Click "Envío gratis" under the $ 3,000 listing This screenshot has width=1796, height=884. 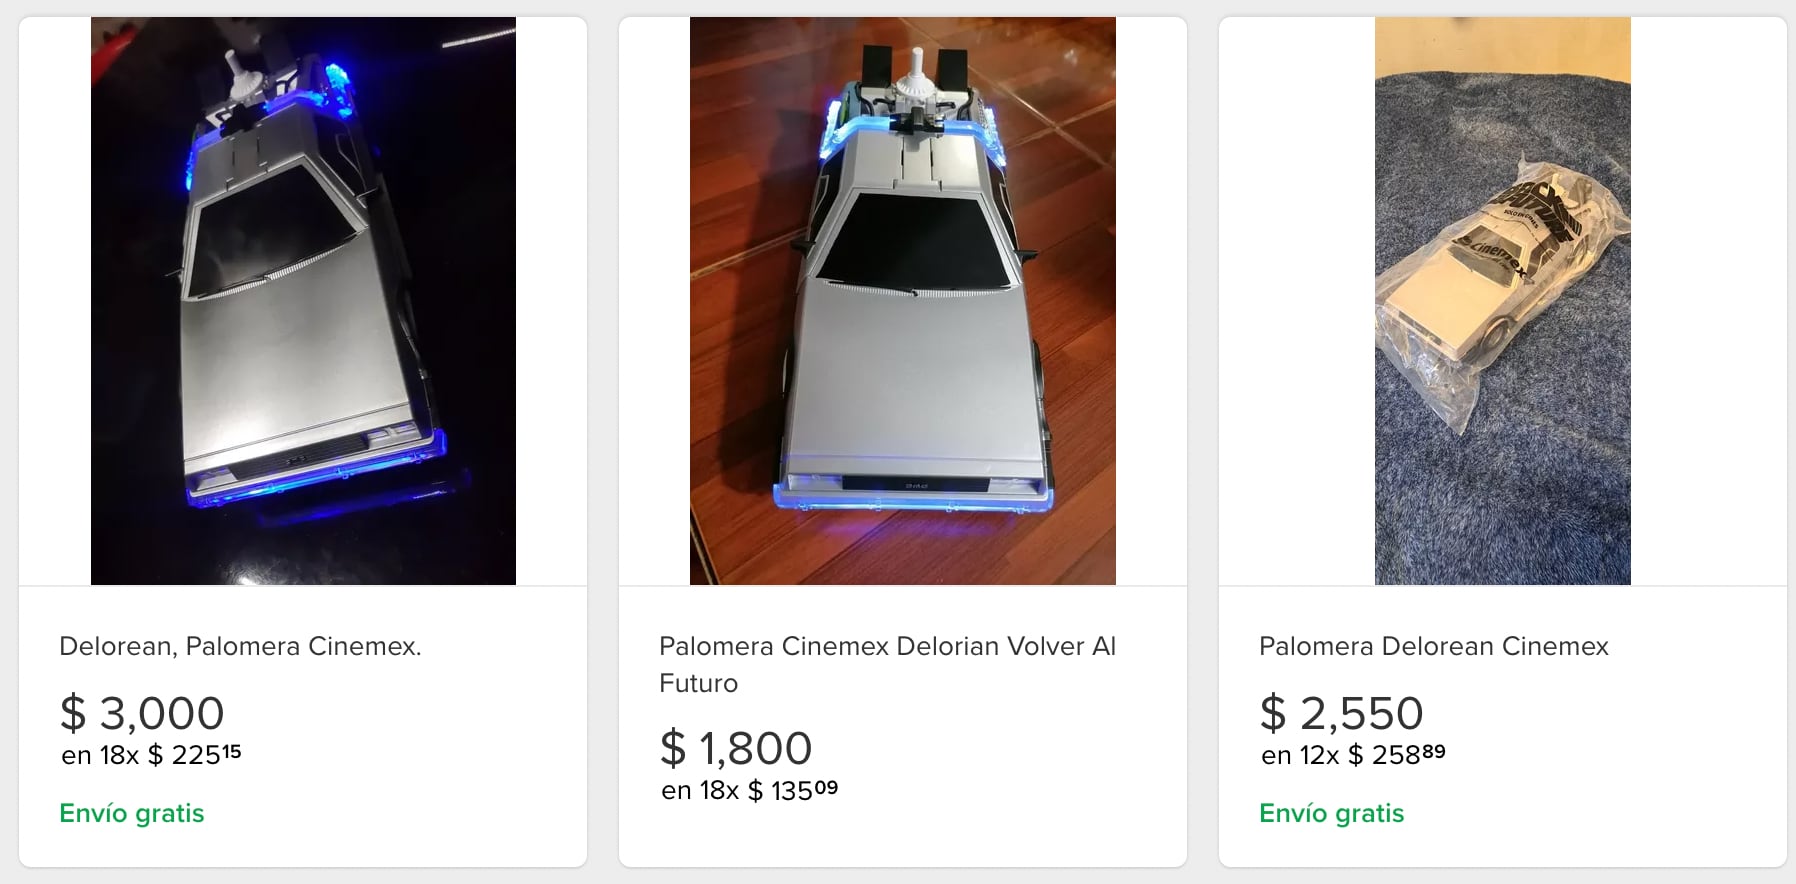coord(132,813)
